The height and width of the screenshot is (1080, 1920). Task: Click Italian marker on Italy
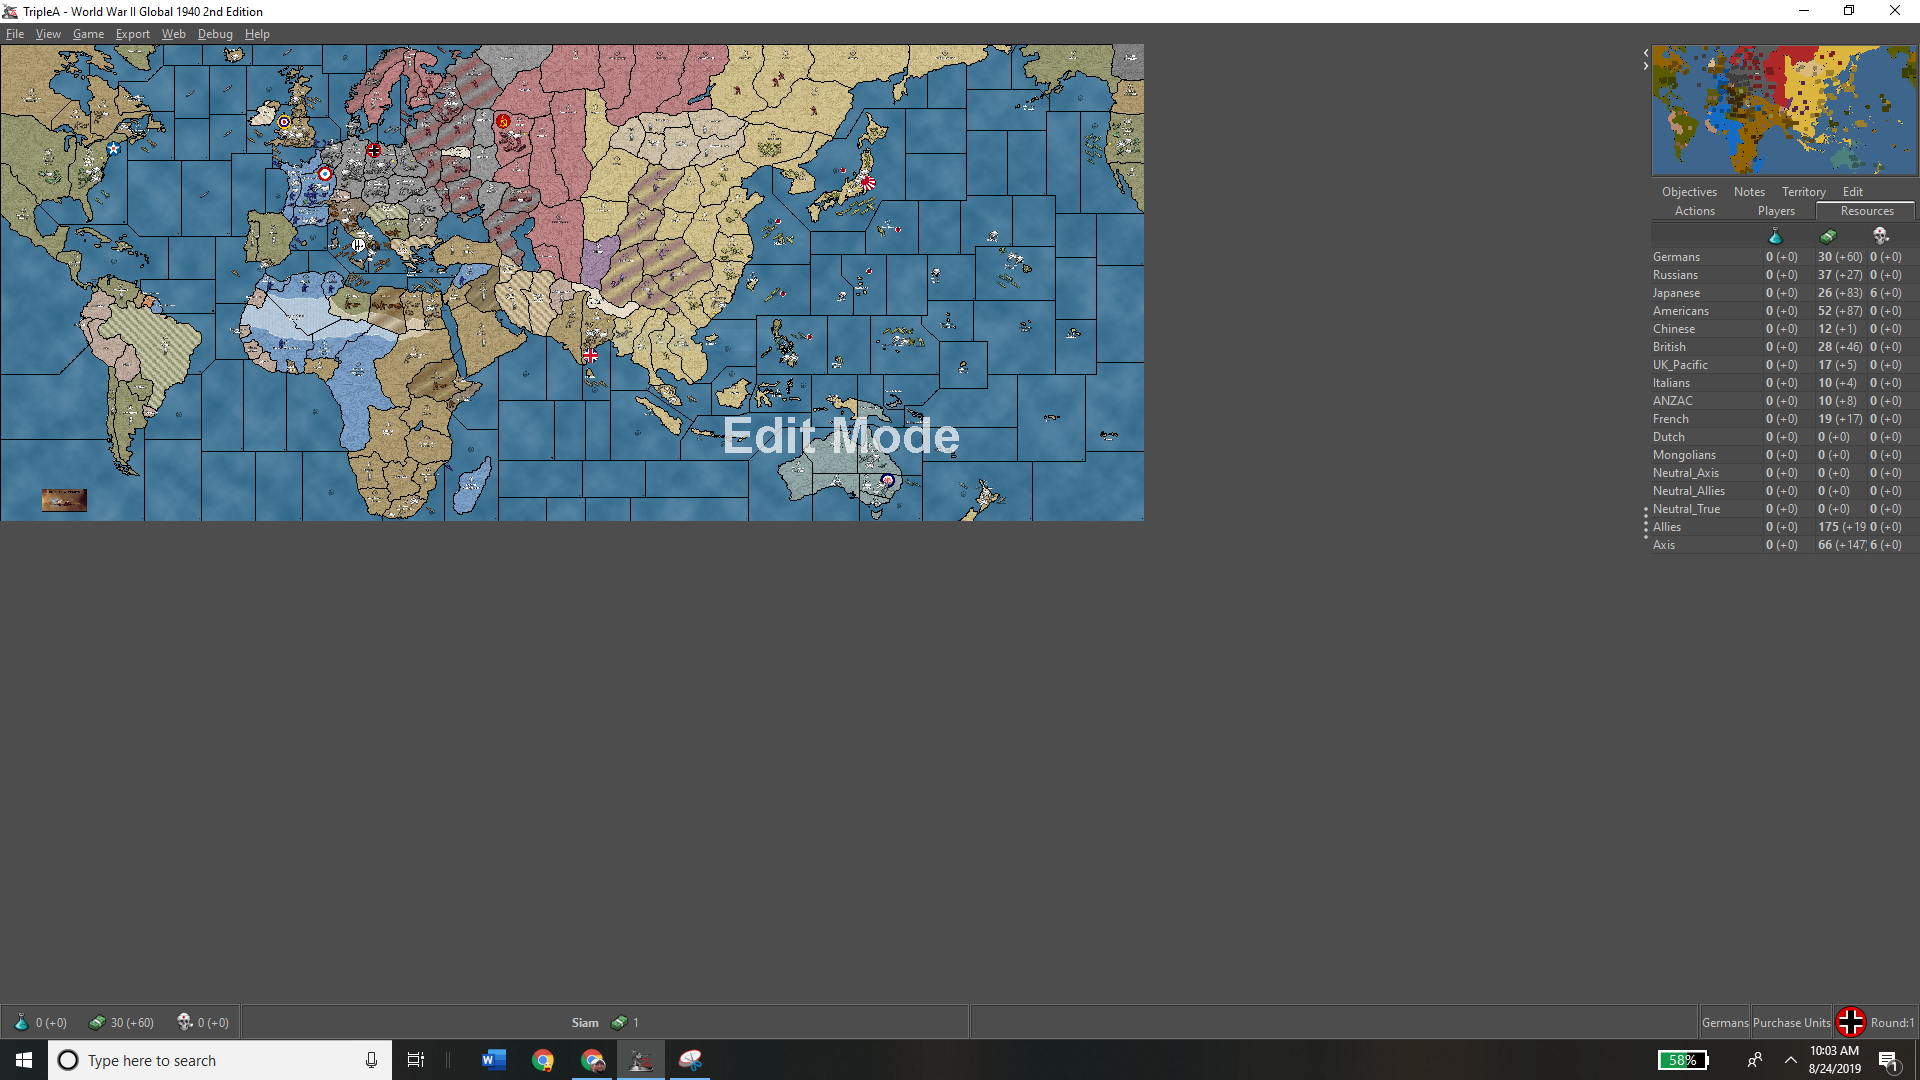coord(359,245)
